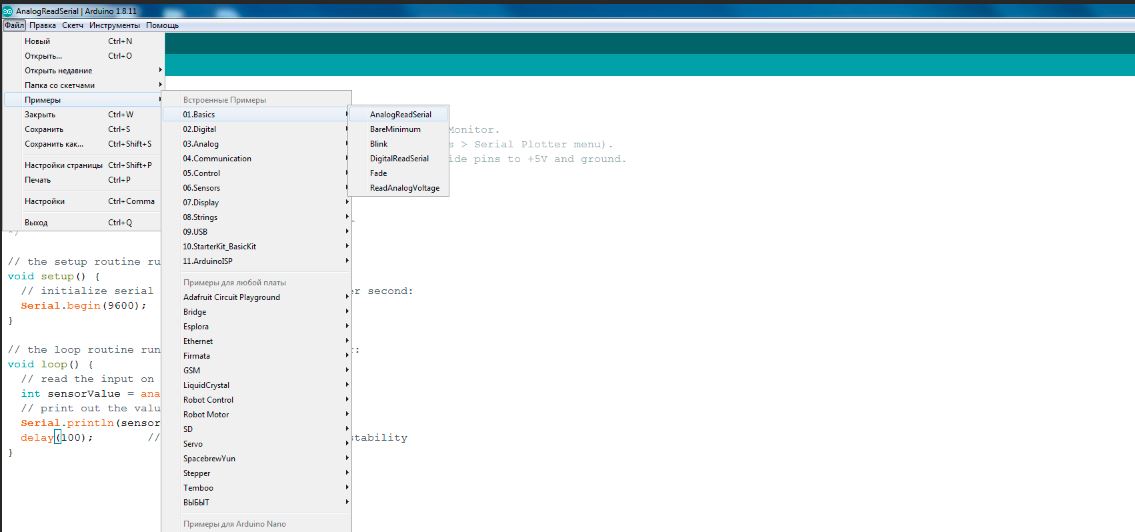
Task: Open the Robot Control examples
Action: click(x=256, y=400)
